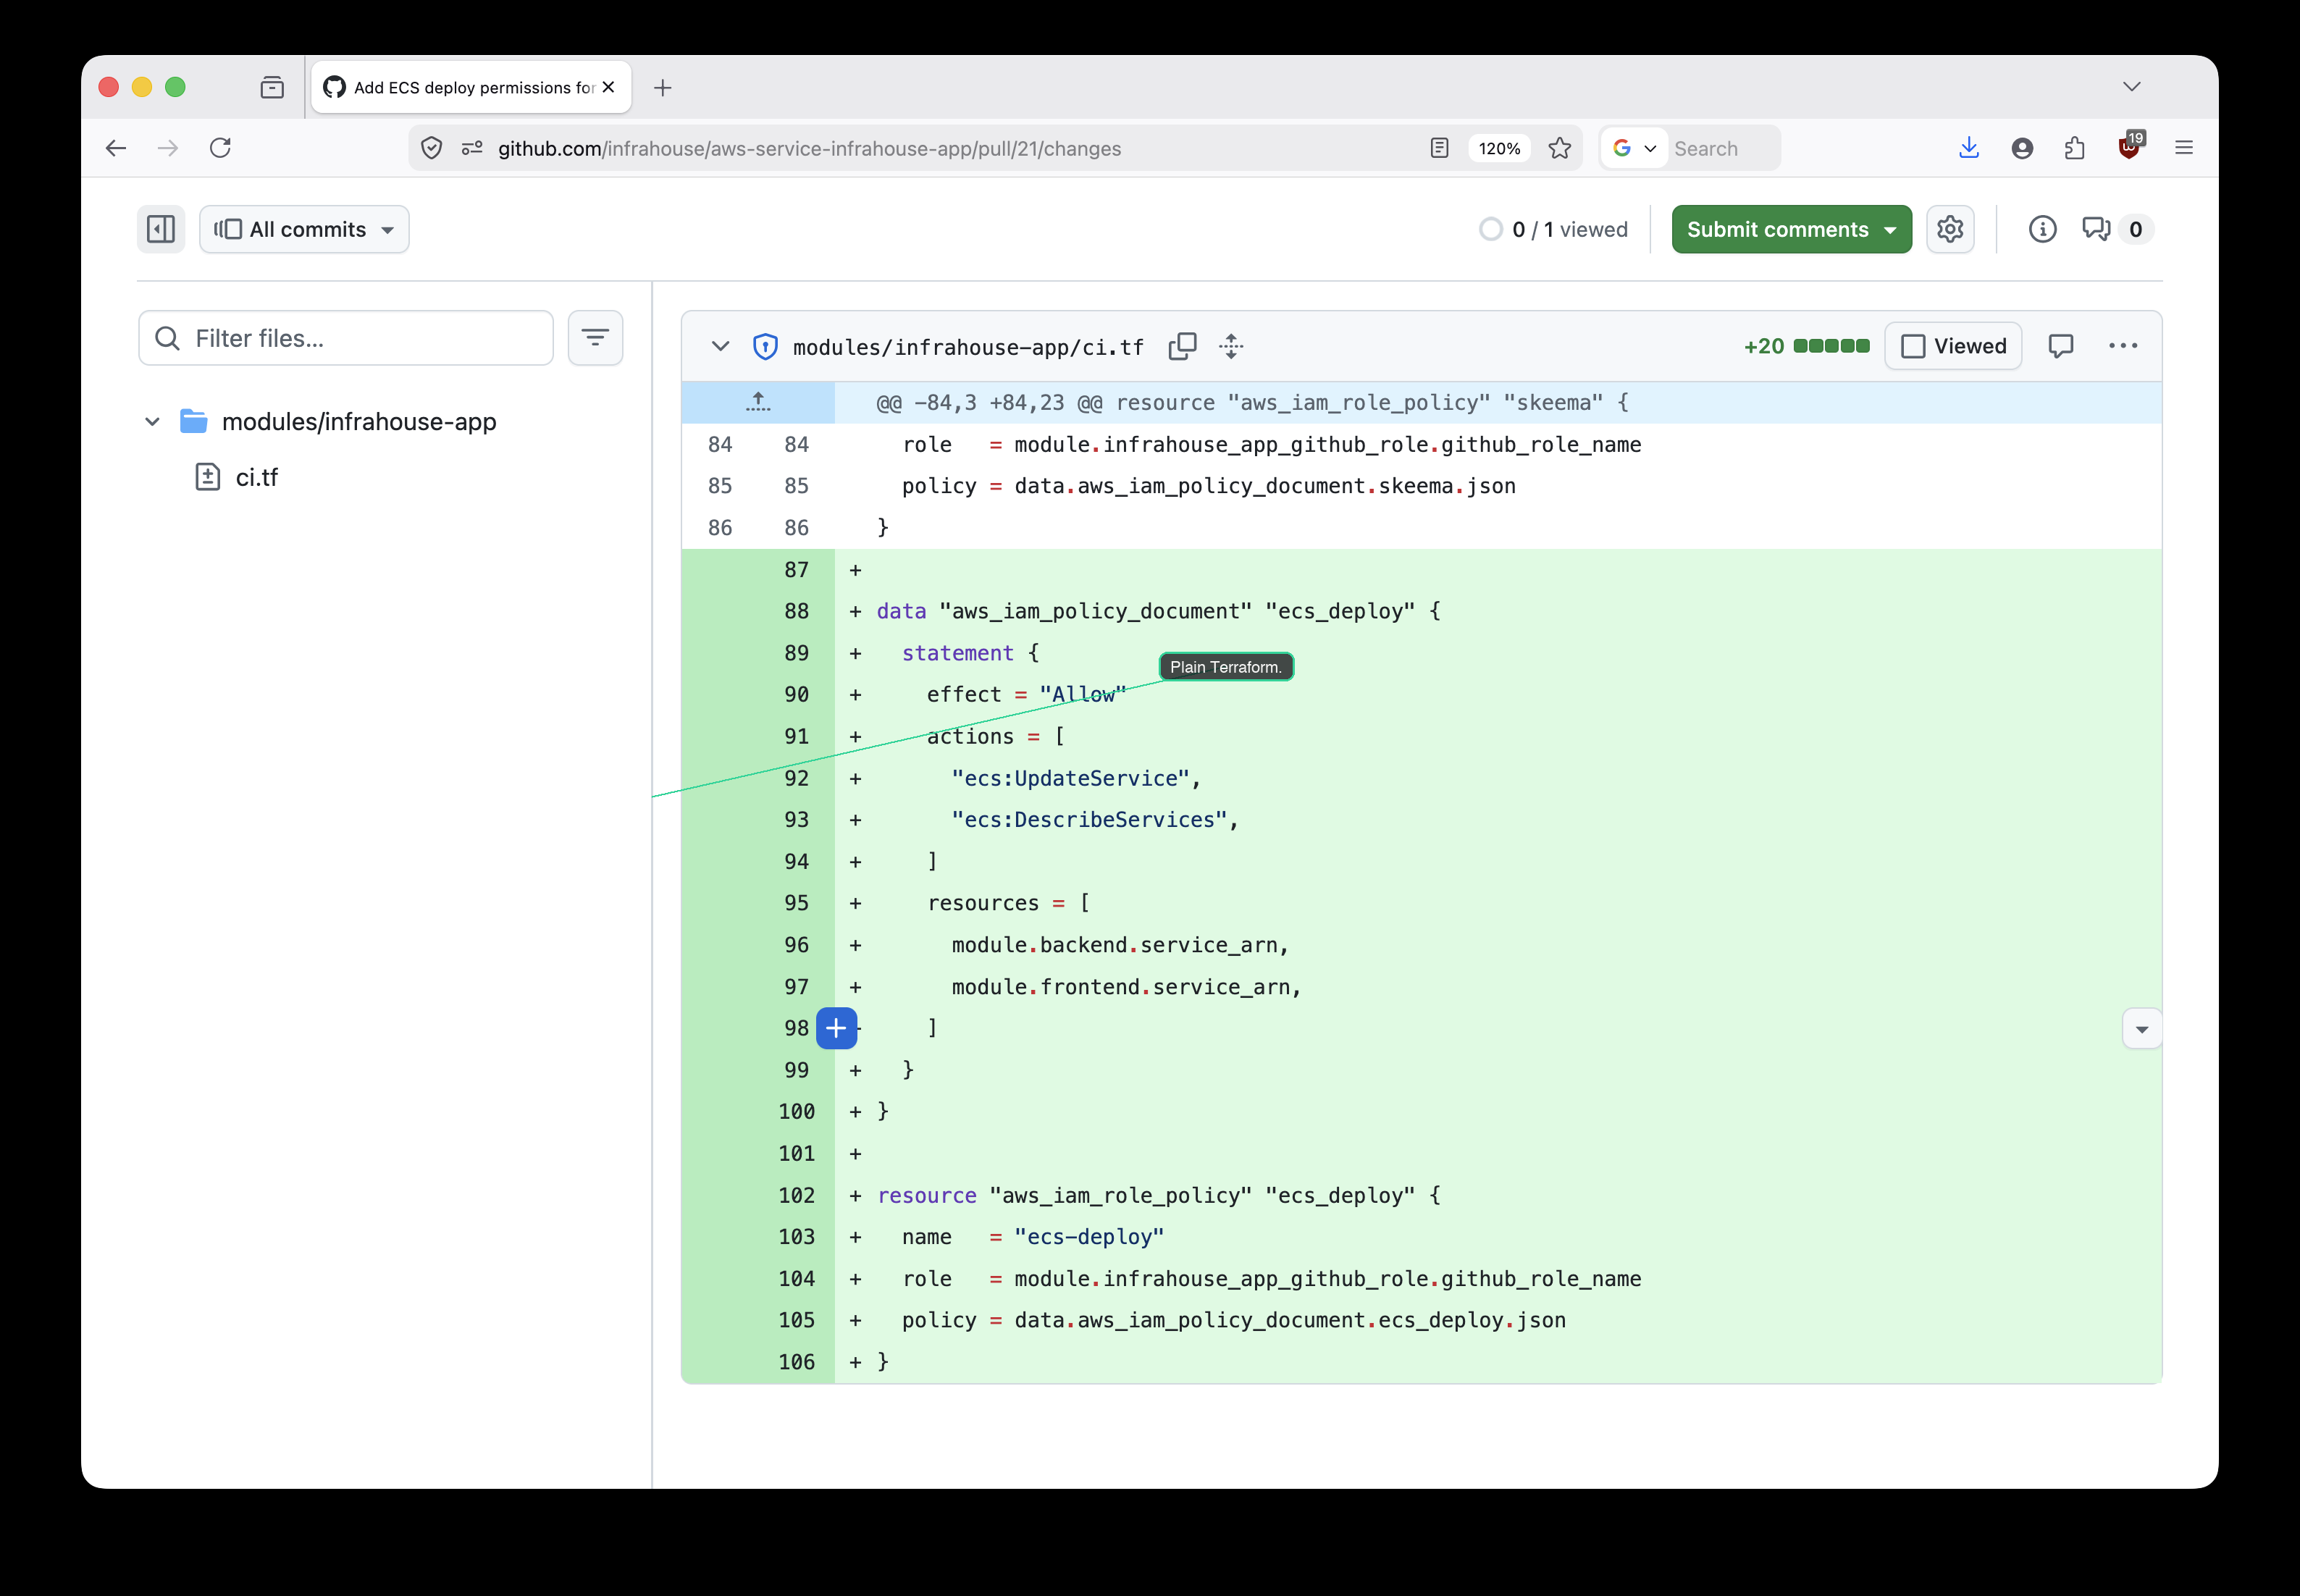Reset the 120% zoom level
The width and height of the screenshot is (2300, 1596).
click(1499, 148)
